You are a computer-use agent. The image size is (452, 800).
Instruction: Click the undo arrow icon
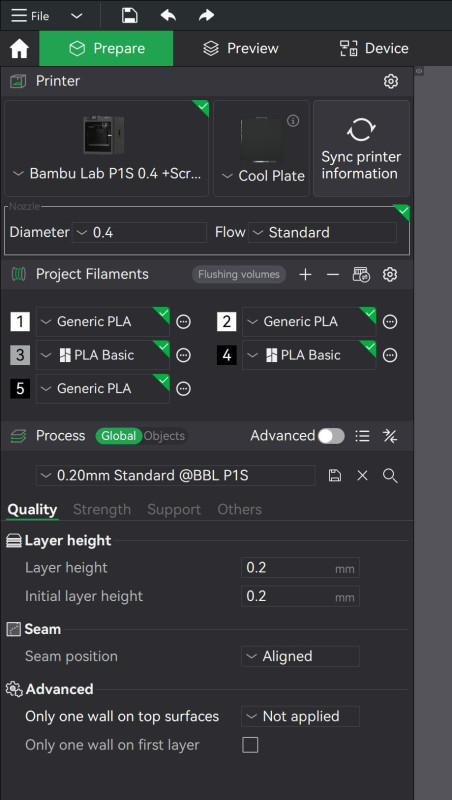point(168,15)
